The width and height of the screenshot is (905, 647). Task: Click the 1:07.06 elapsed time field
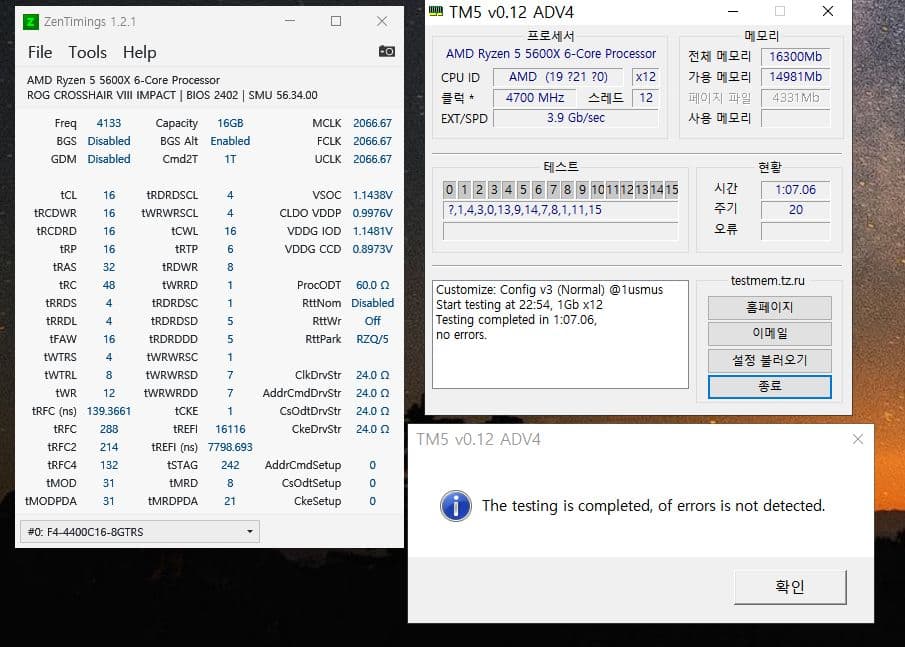click(x=795, y=190)
